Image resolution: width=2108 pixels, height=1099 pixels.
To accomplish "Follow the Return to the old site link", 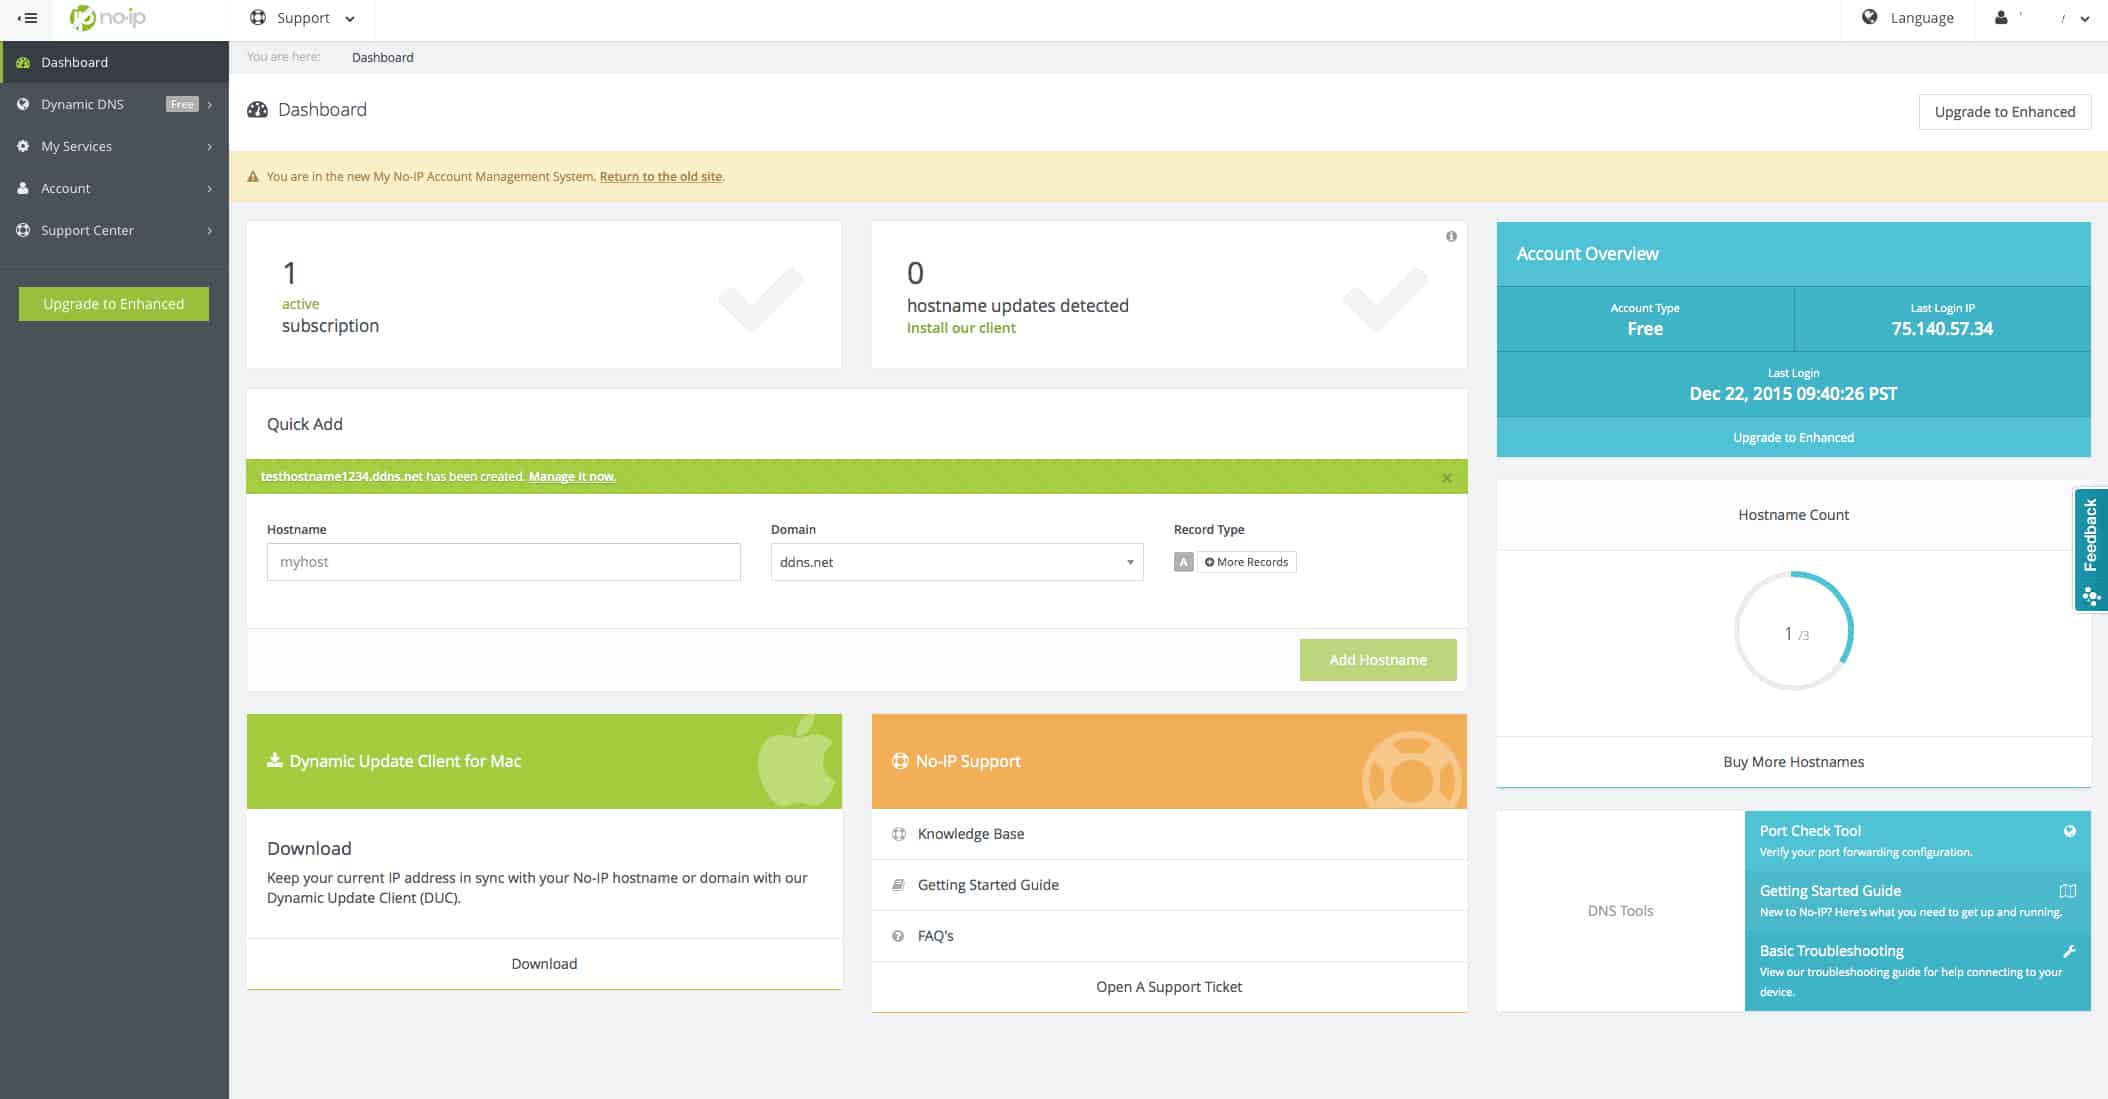I will click(661, 177).
